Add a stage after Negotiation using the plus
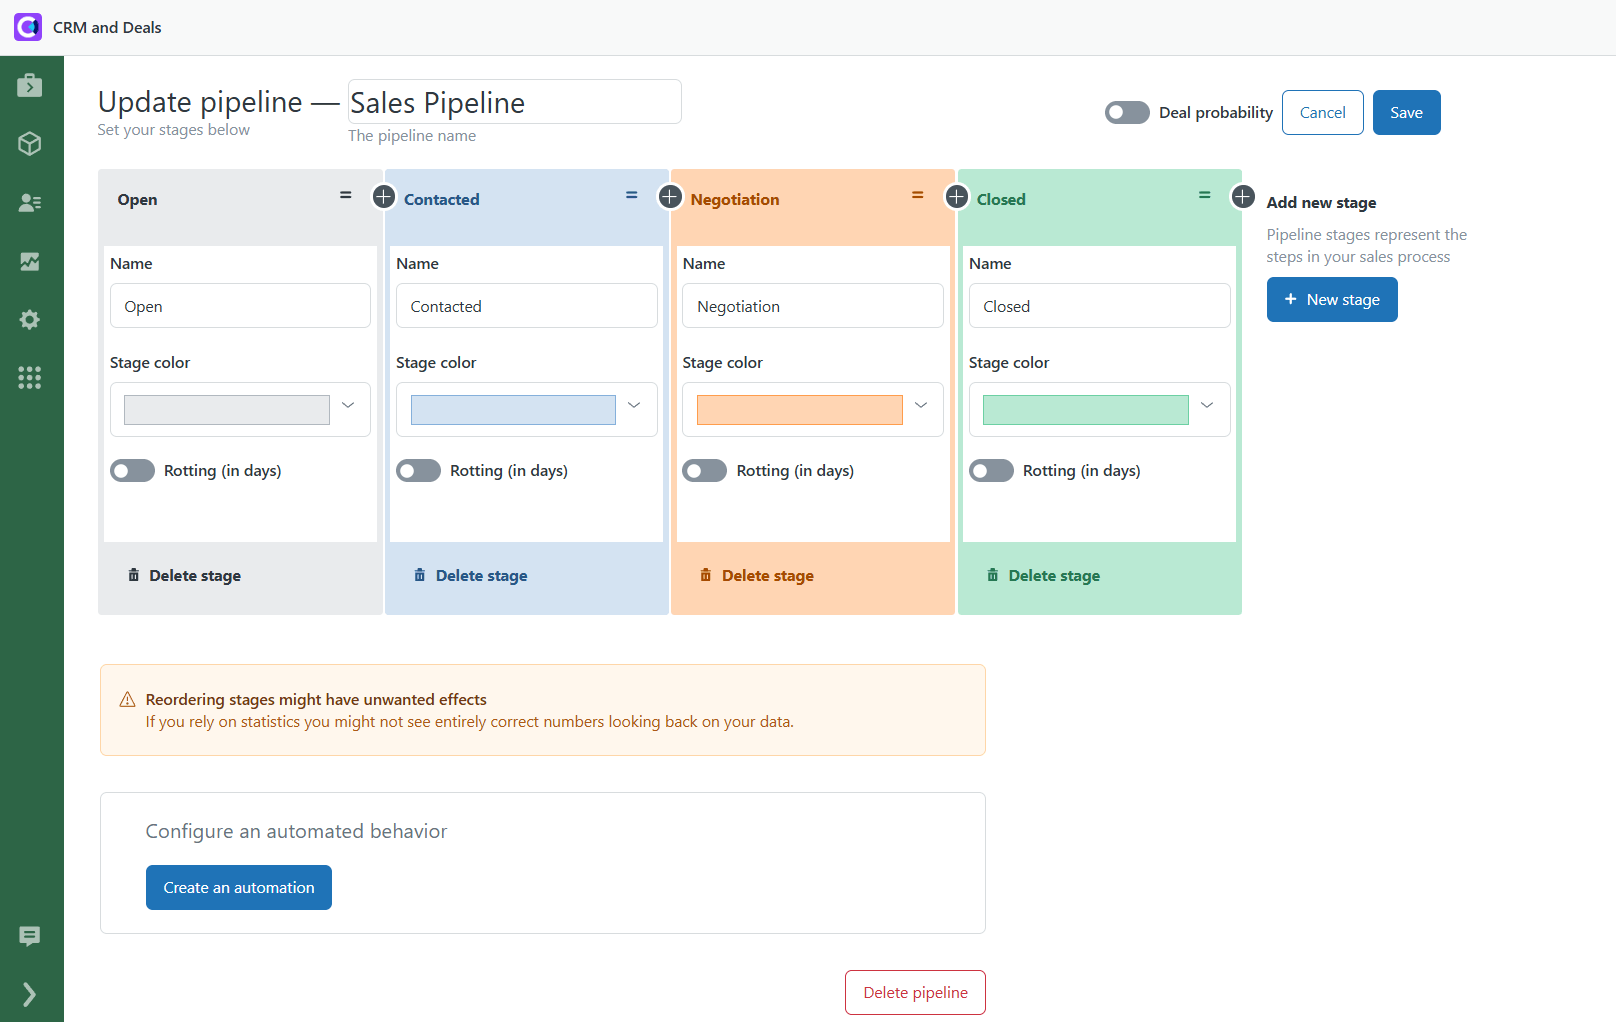Image resolution: width=1616 pixels, height=1022 pixels. coord(956,197)
